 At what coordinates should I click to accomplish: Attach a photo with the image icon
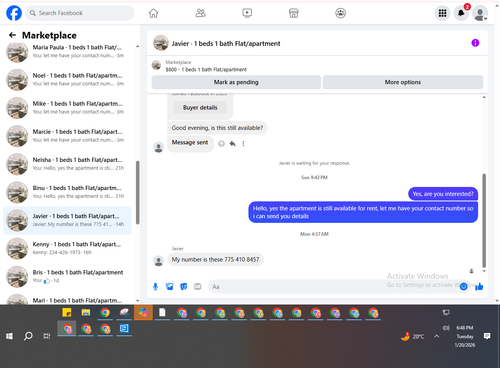click(x=169, y=287)
